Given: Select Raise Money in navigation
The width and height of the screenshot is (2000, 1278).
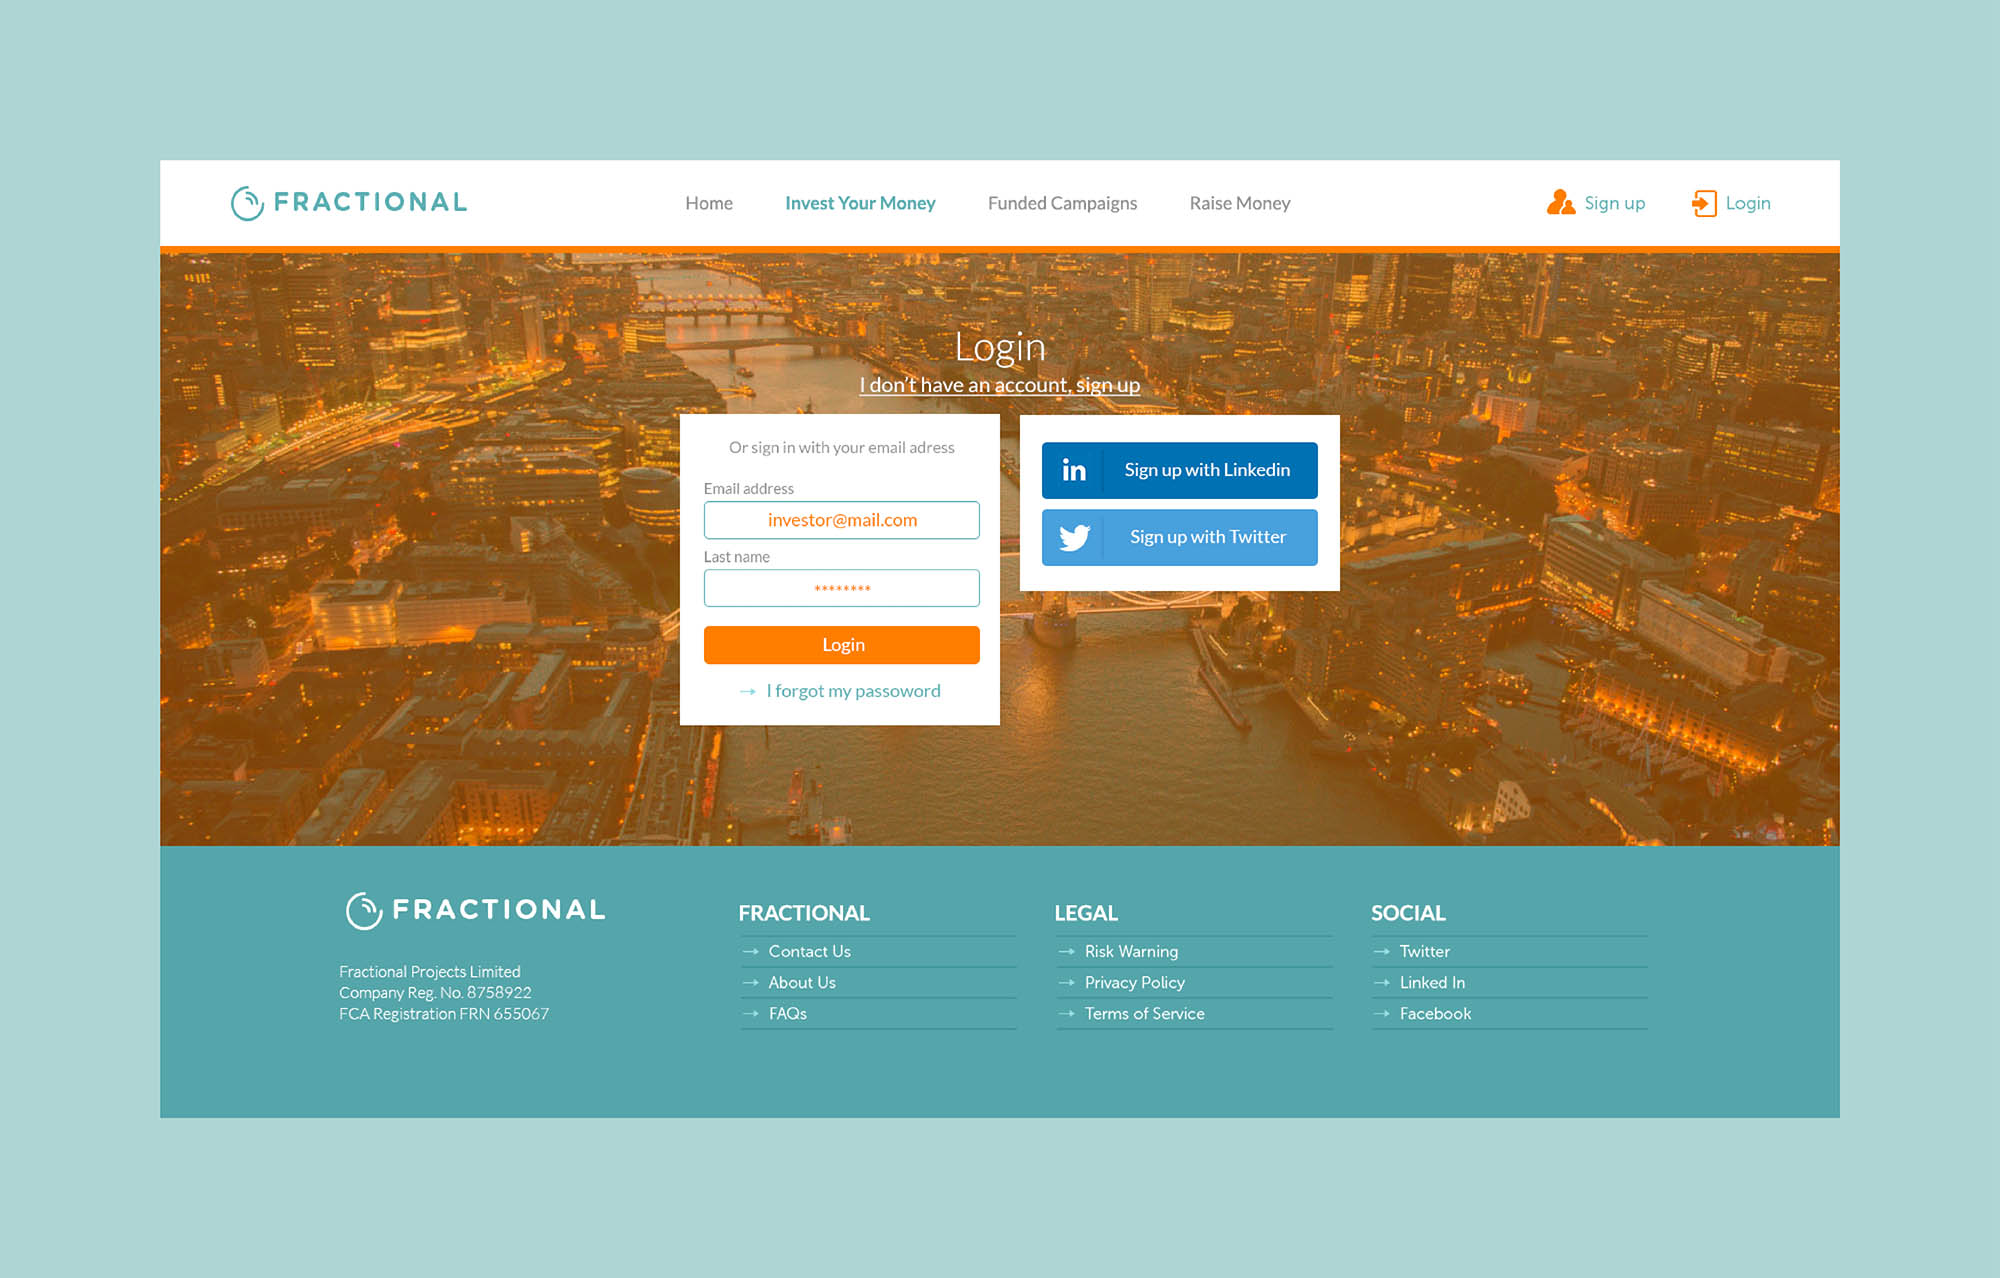Looking at the screenshot, I should [1239, 203].
